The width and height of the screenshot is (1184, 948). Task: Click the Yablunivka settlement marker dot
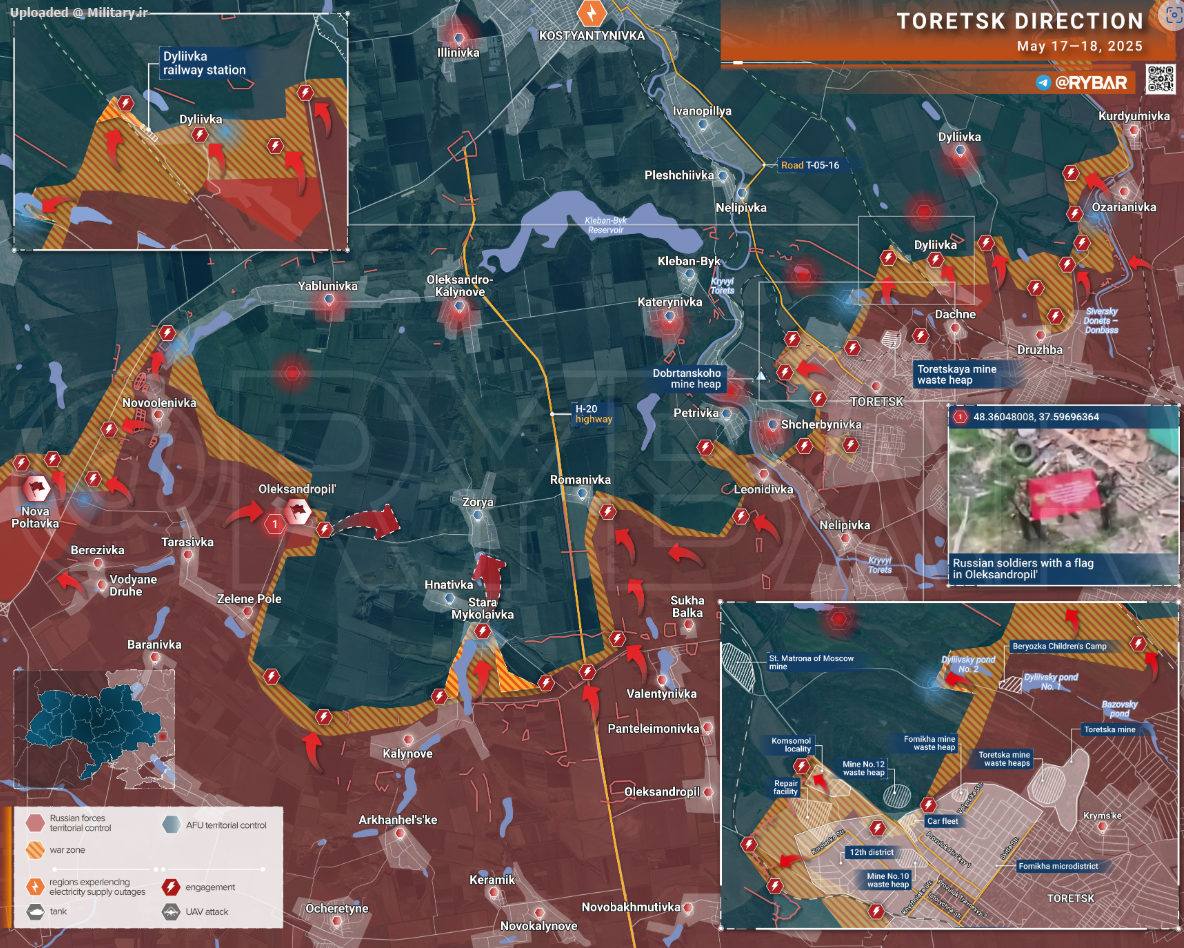pos(329,300)
